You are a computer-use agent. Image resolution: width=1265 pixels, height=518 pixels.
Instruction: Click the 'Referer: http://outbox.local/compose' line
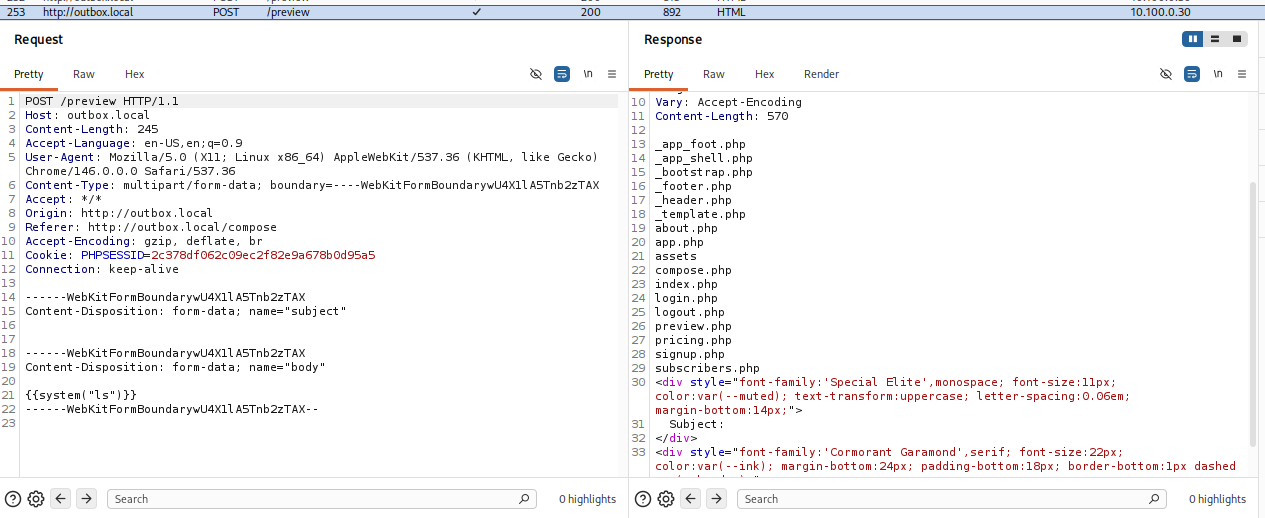(x=151, y=227)
